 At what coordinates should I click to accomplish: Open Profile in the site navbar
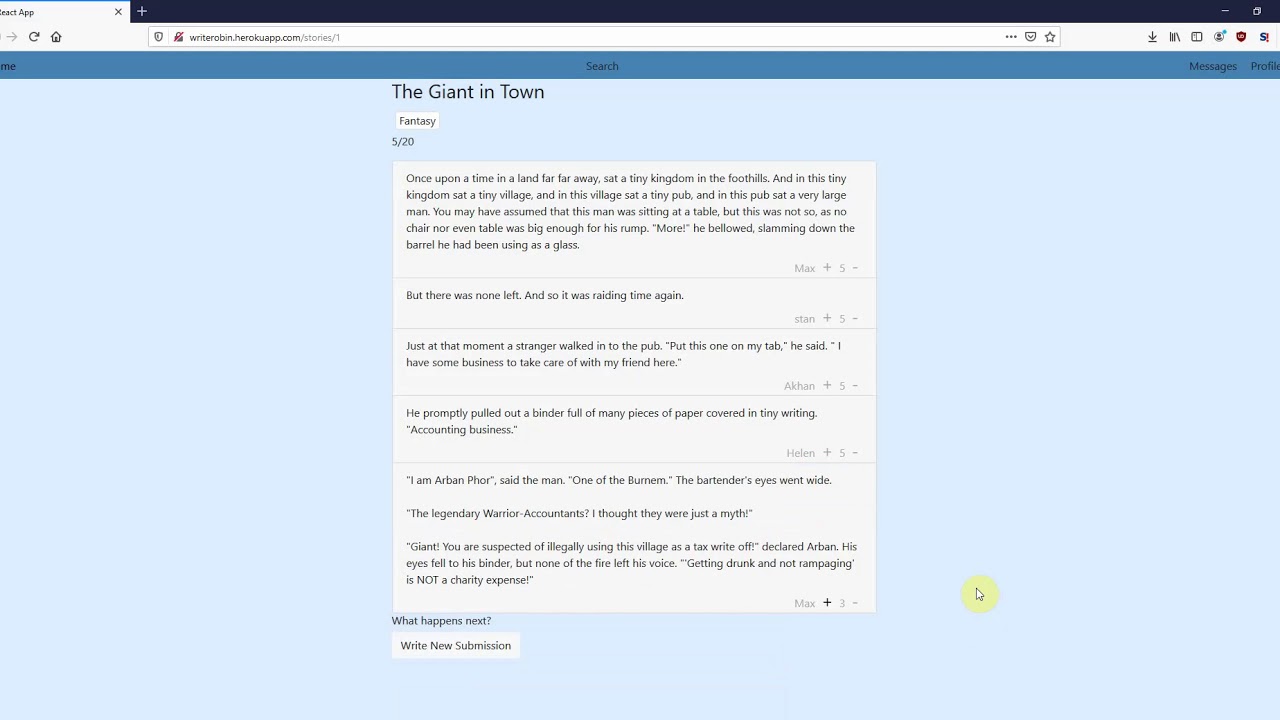(1265, 66)
